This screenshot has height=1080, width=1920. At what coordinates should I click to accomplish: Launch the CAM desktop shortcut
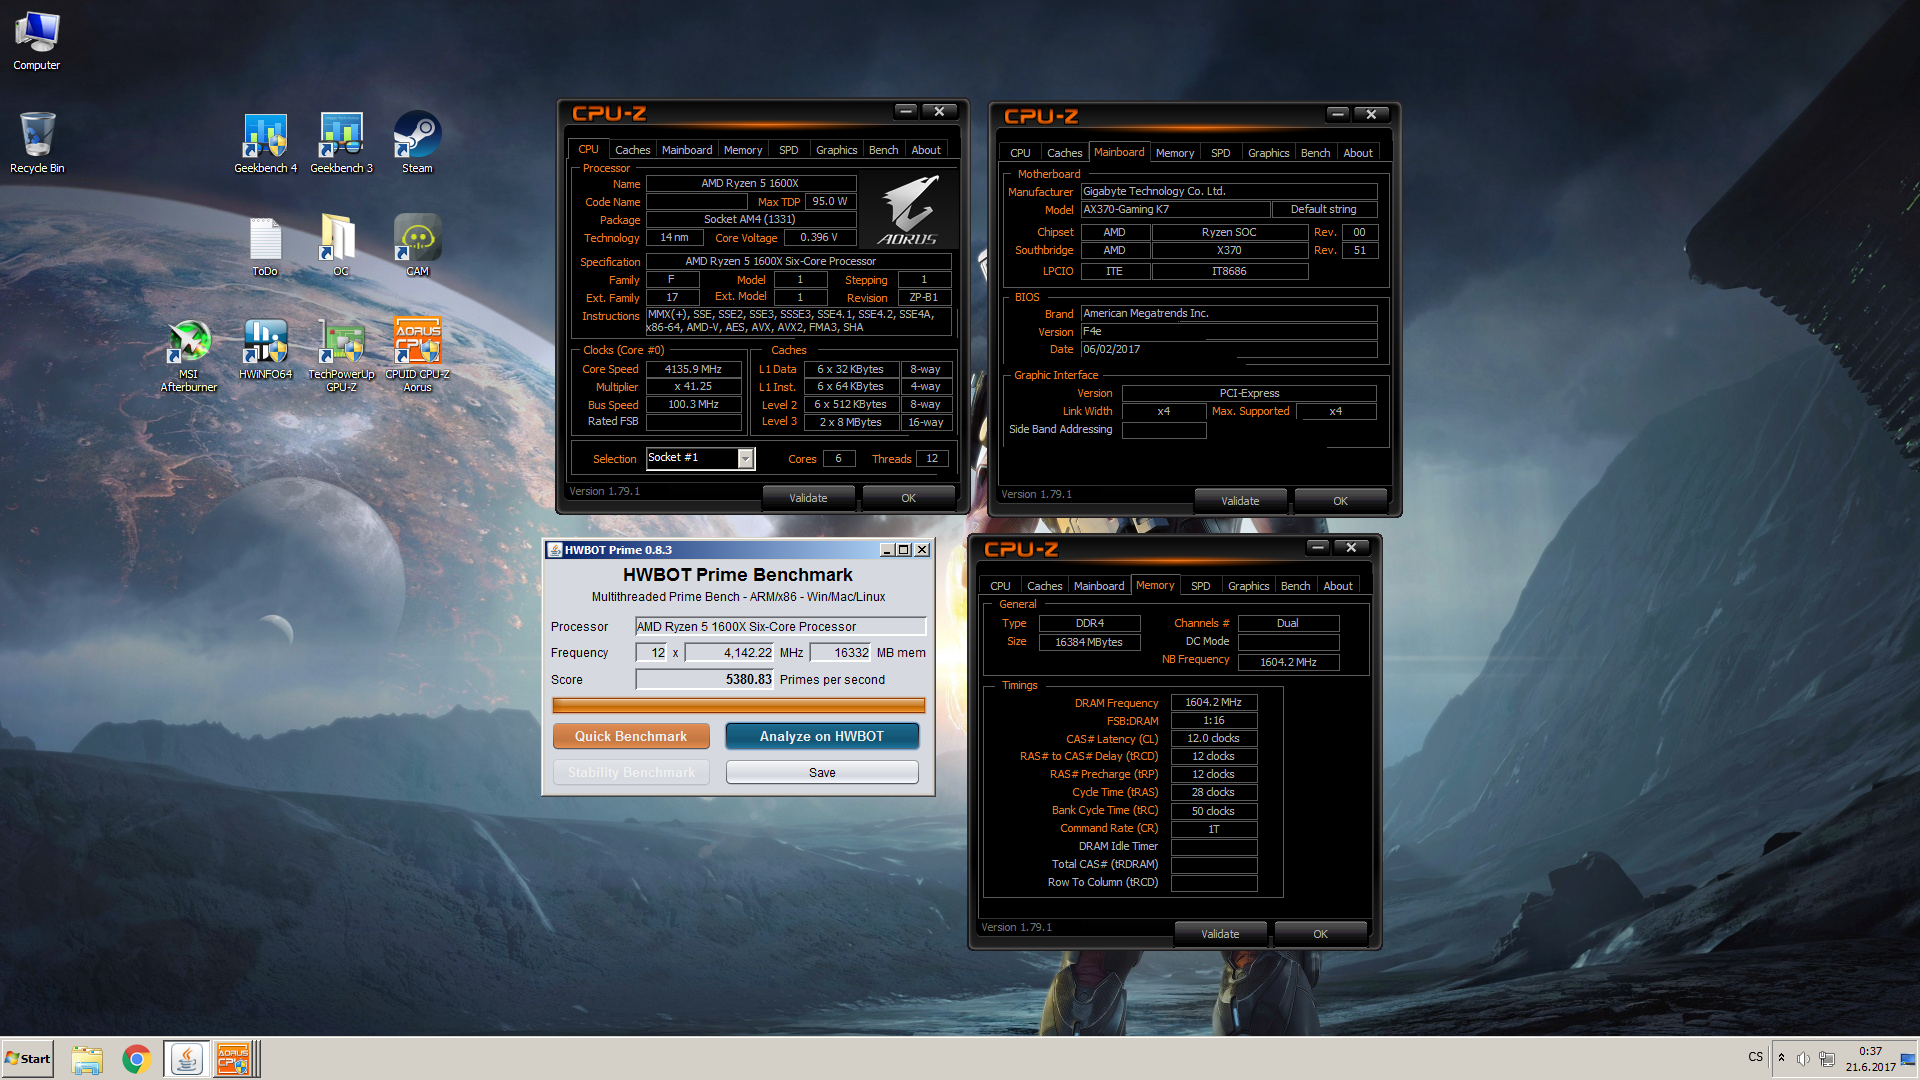coord(417,246)
